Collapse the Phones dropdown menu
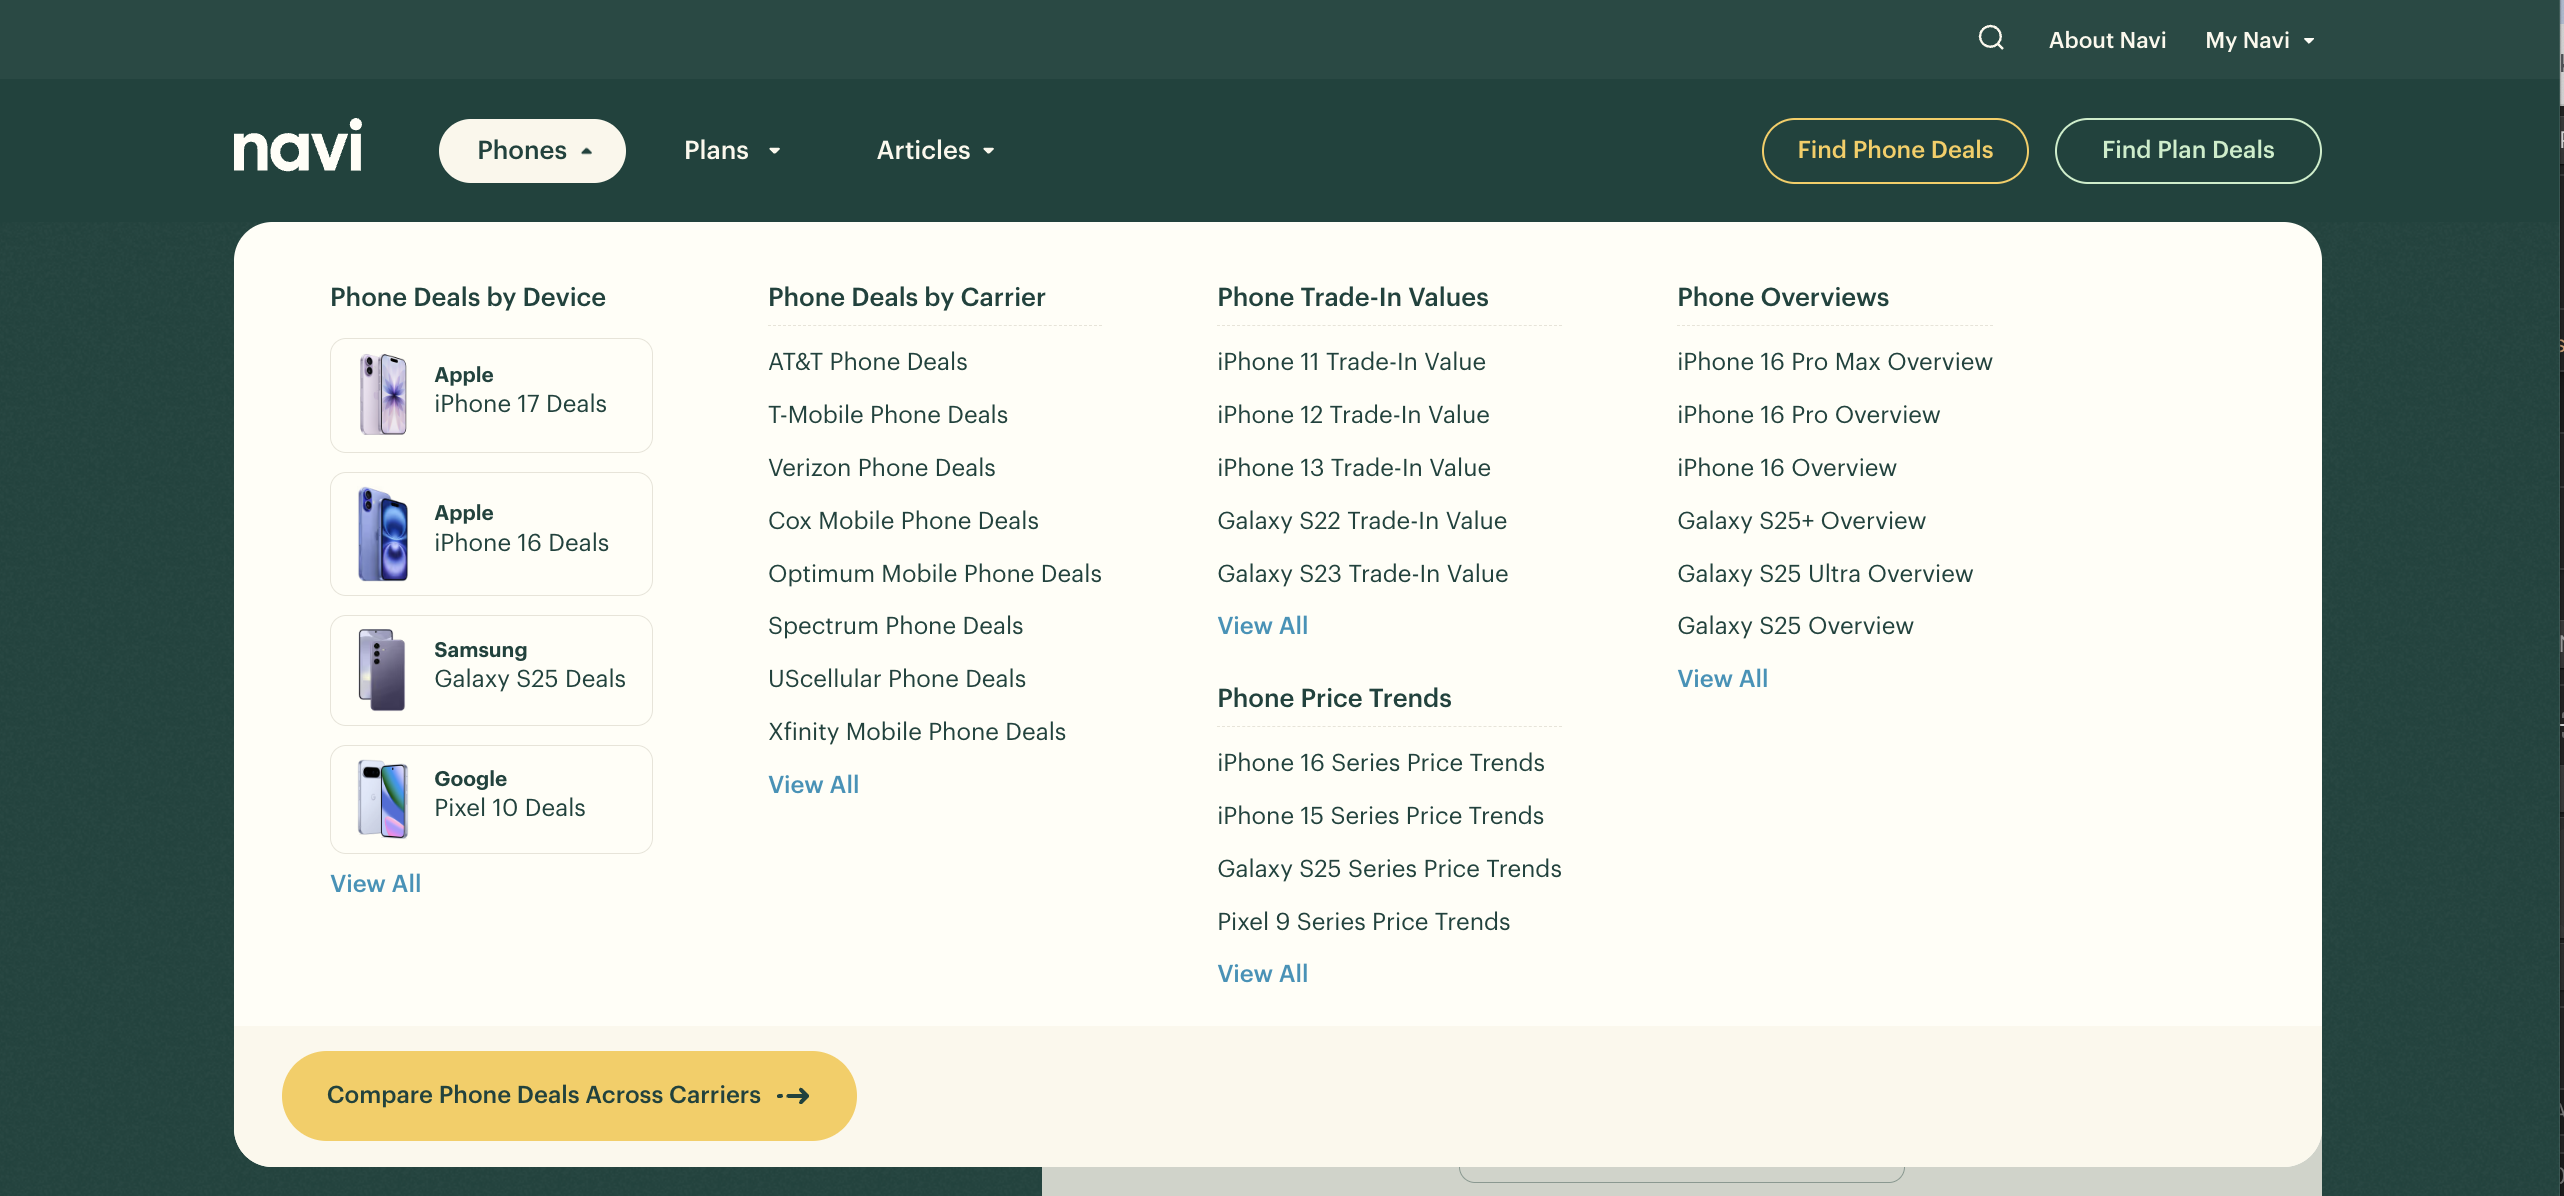The height and width of the screenshot is (1196, 2564). point(532,150)
